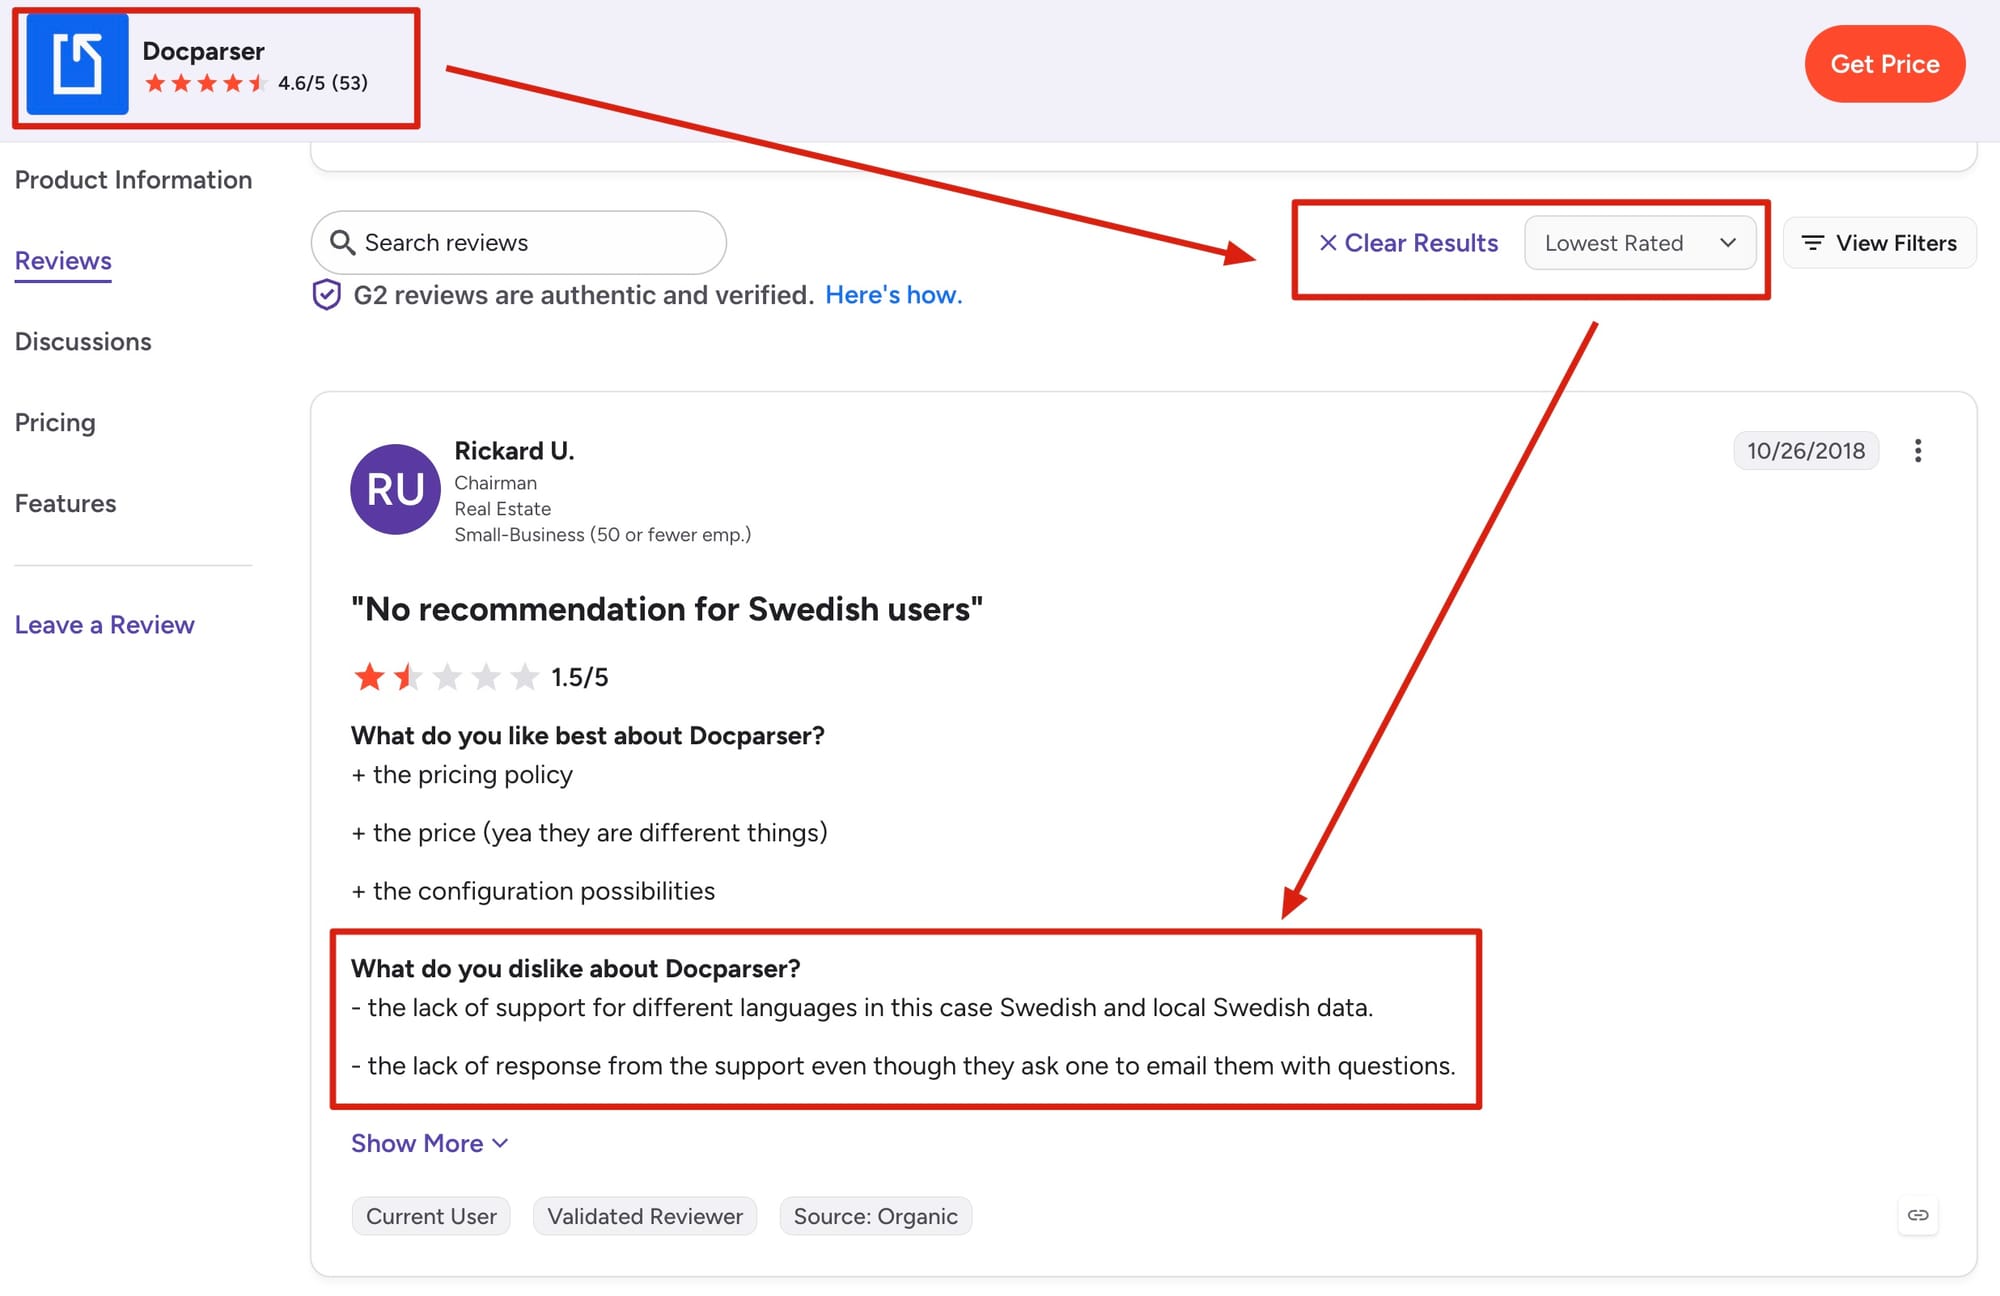The height and width of the screenshot is (1296, 2000).
Task: Go to Product Information section
Action: pyautogui.click(x=133, y=180)
